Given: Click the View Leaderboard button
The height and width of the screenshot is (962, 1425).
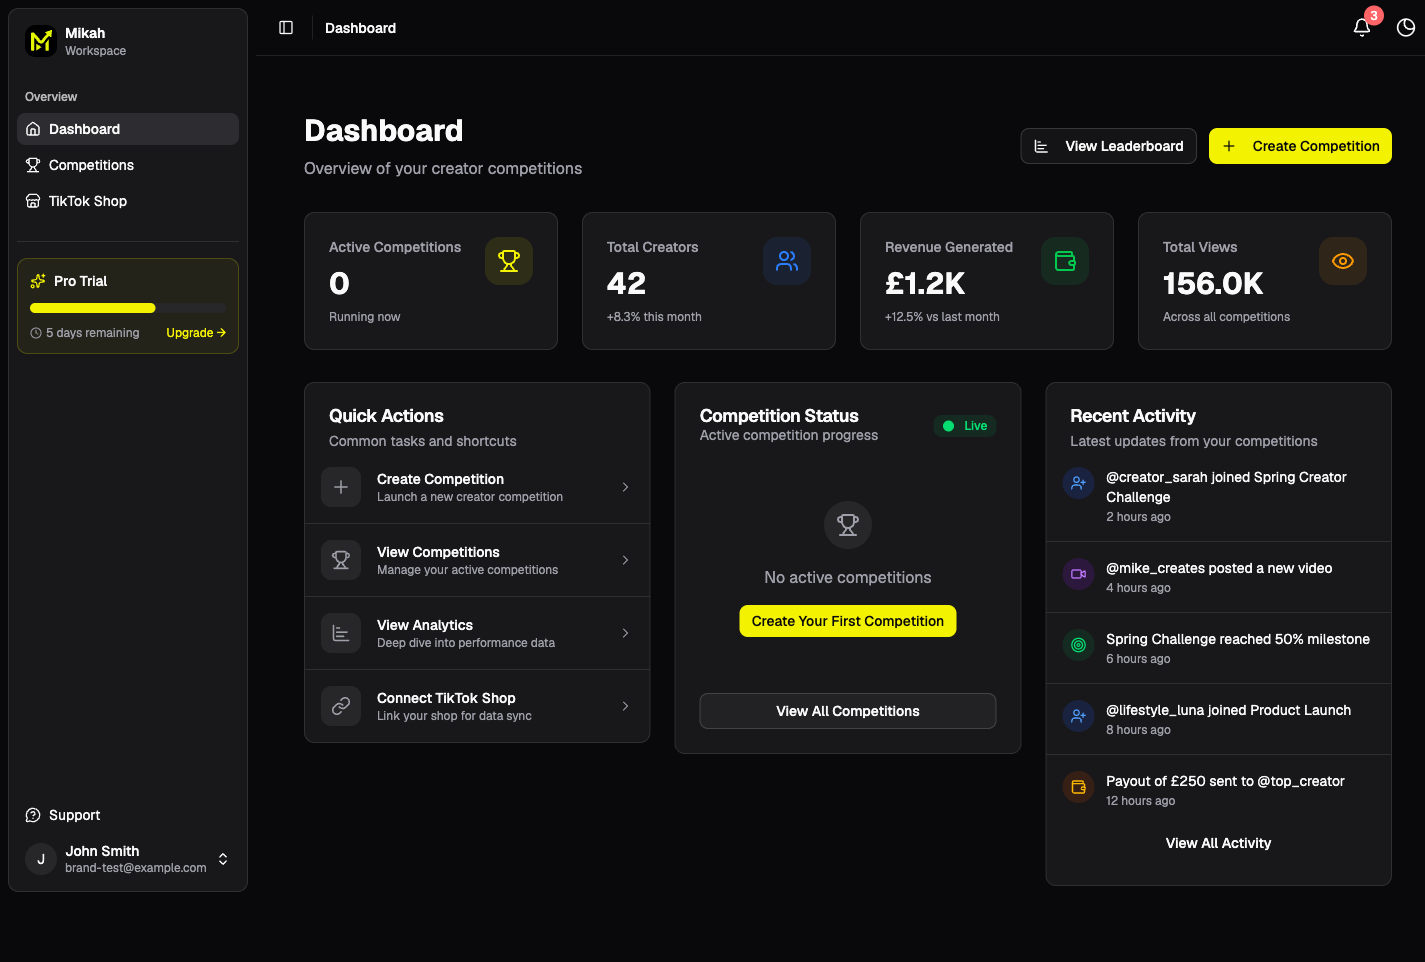Looking at the screenshot, I should [x=1108, y=146].
